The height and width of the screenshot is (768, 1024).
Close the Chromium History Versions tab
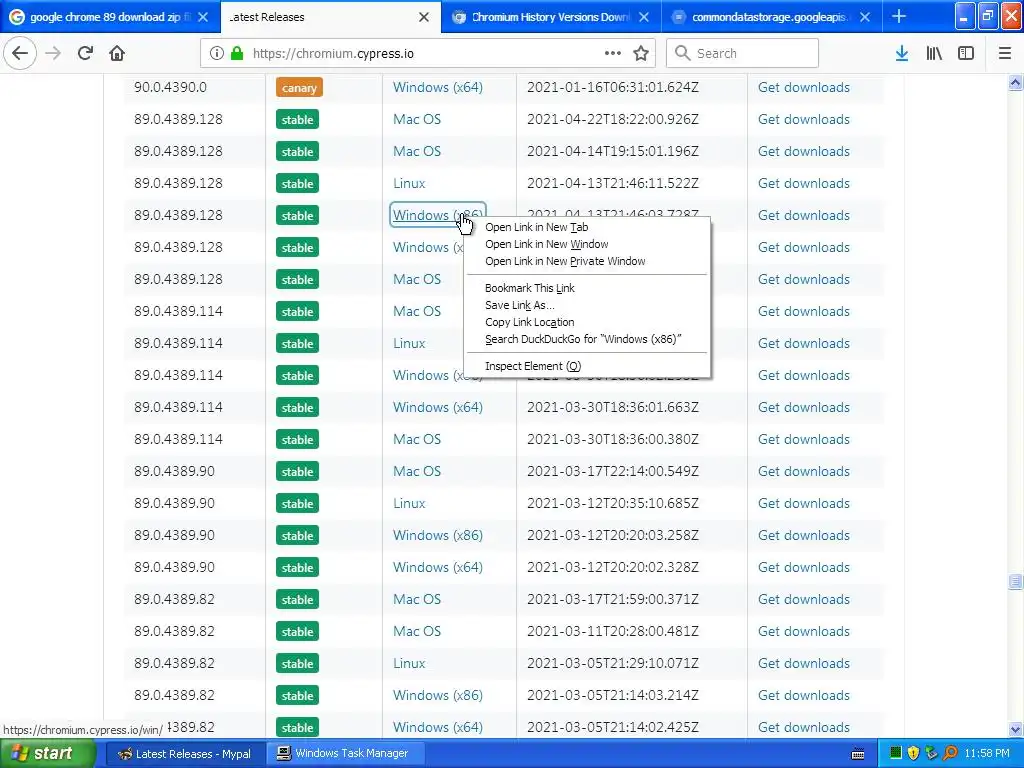644,17
